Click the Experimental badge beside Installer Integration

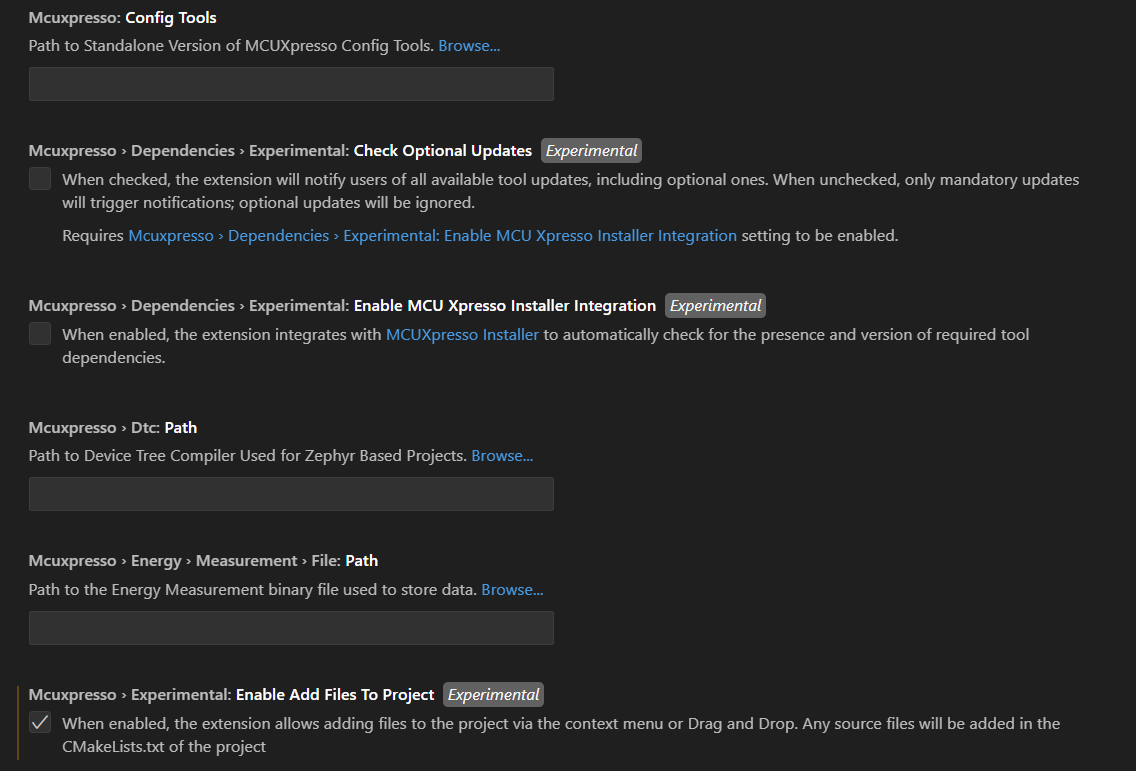[x=715, y=305]
